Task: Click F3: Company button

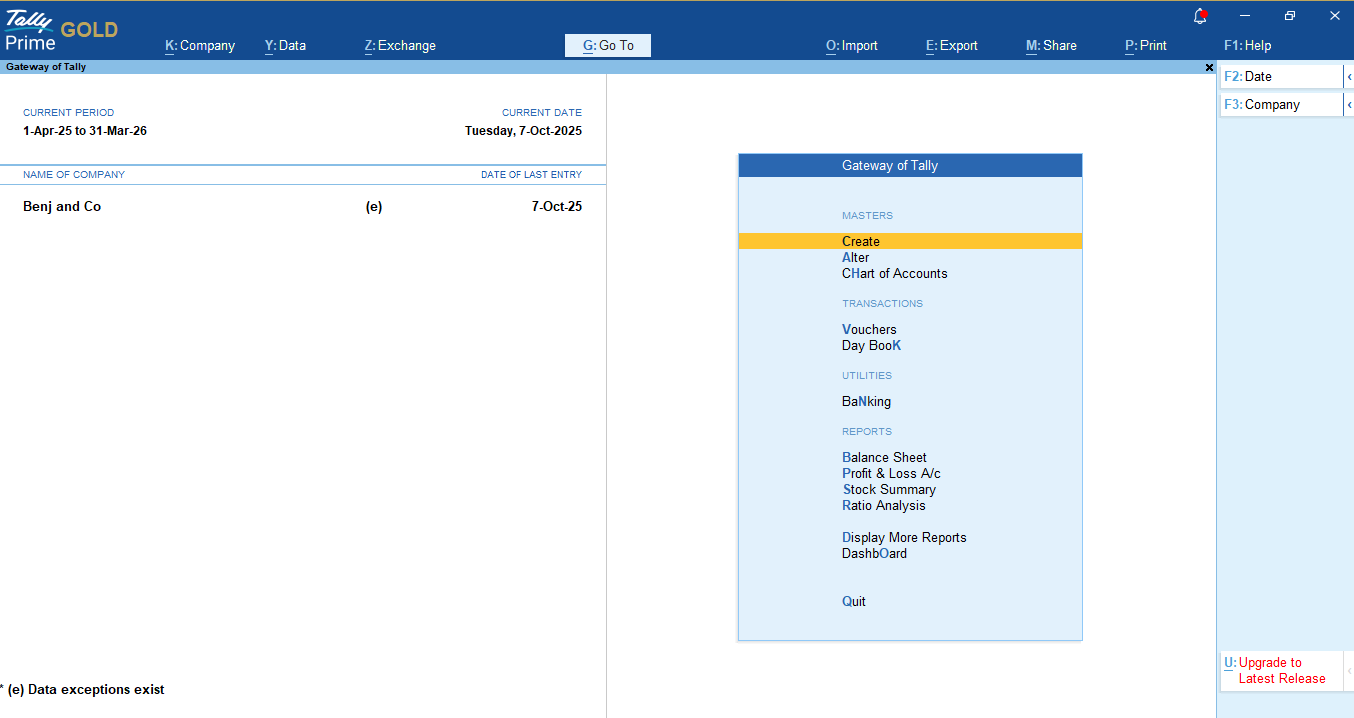Action: point(1281,105)
